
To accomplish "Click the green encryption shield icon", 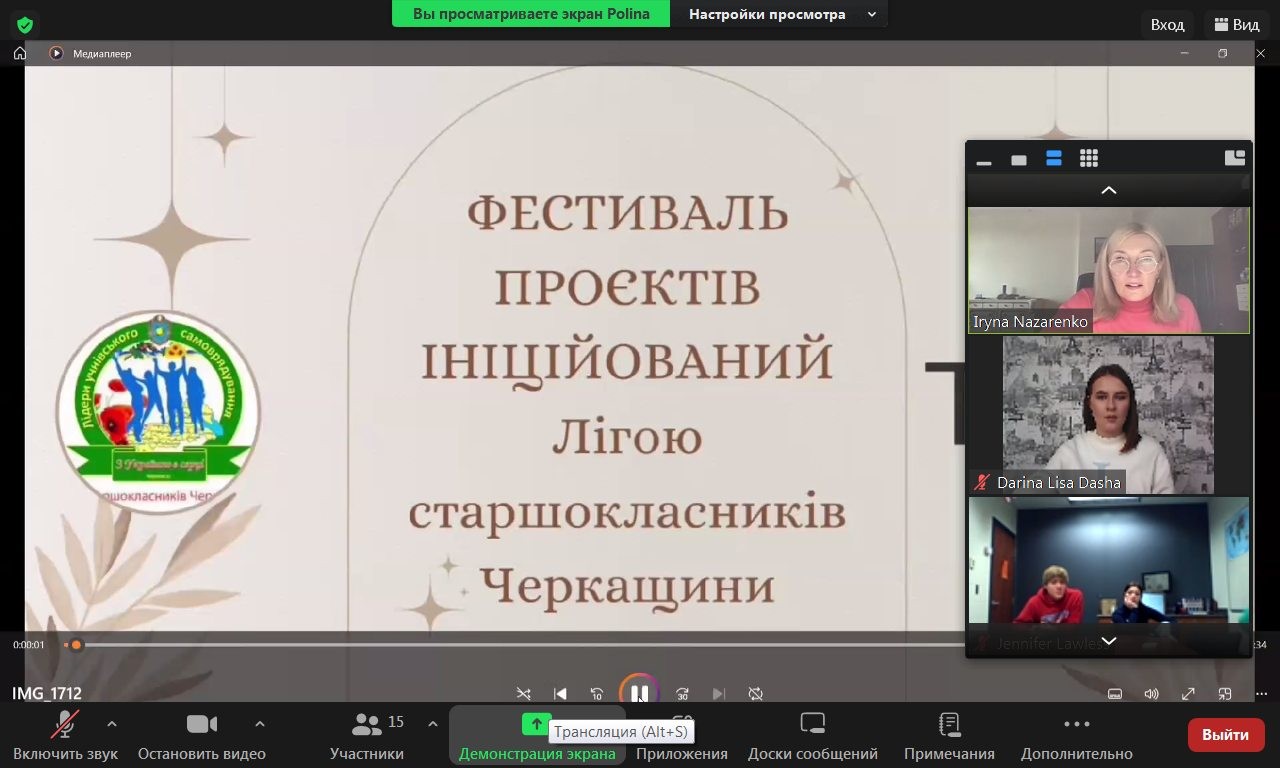I will [x=25, y=25].
